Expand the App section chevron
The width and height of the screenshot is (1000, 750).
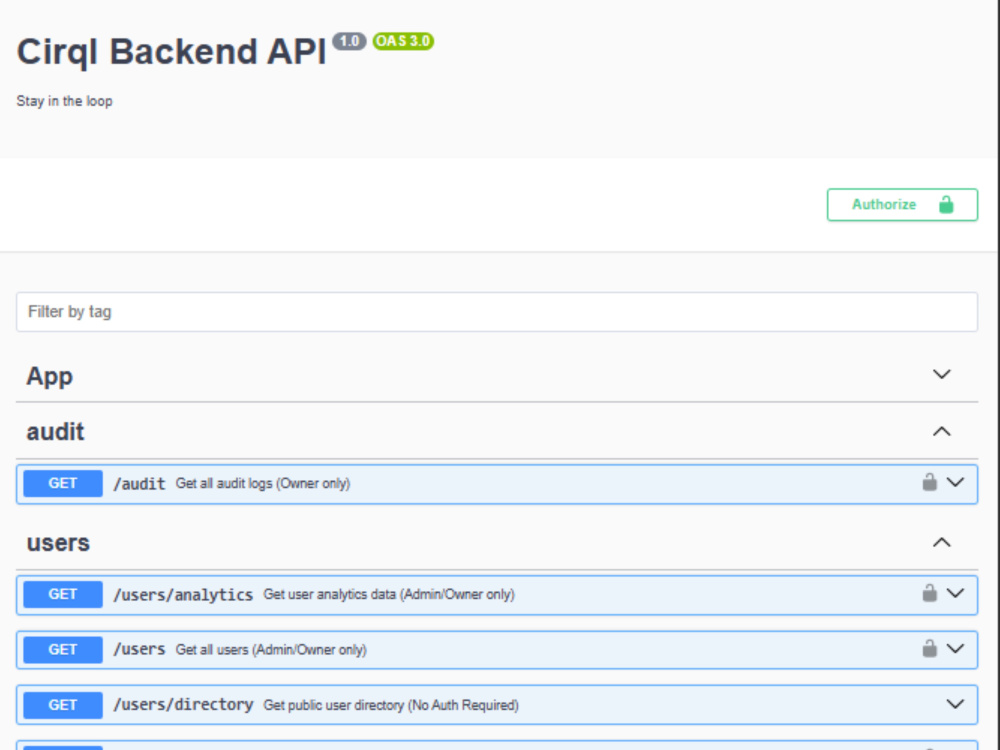(941, 374)
